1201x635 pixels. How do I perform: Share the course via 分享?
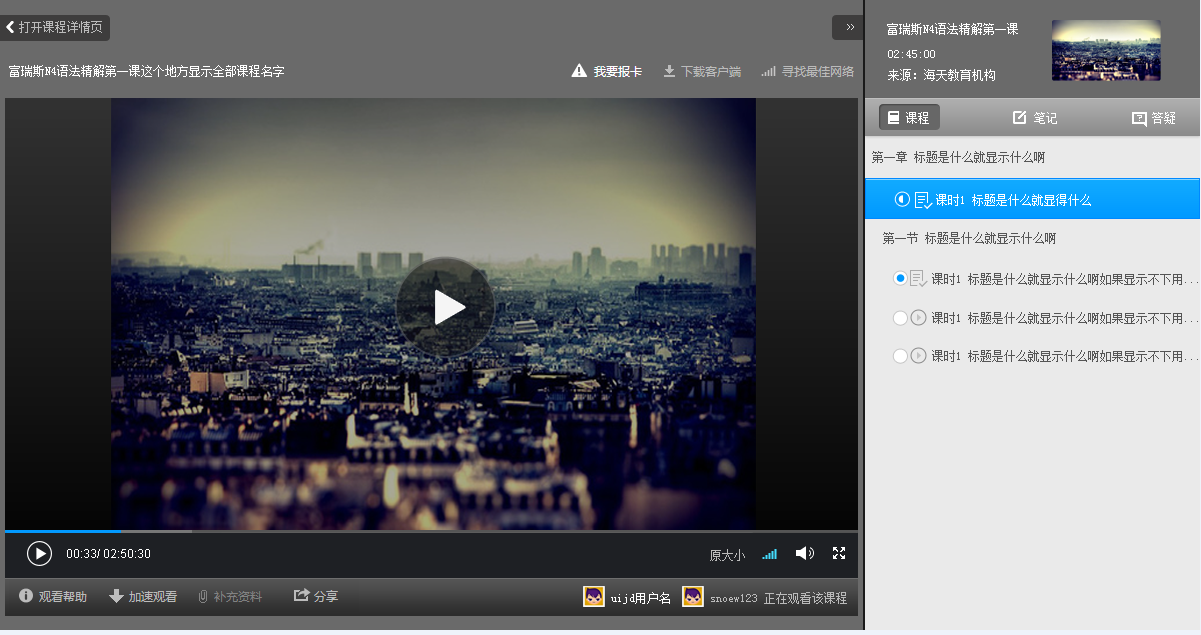pos(316,596)
